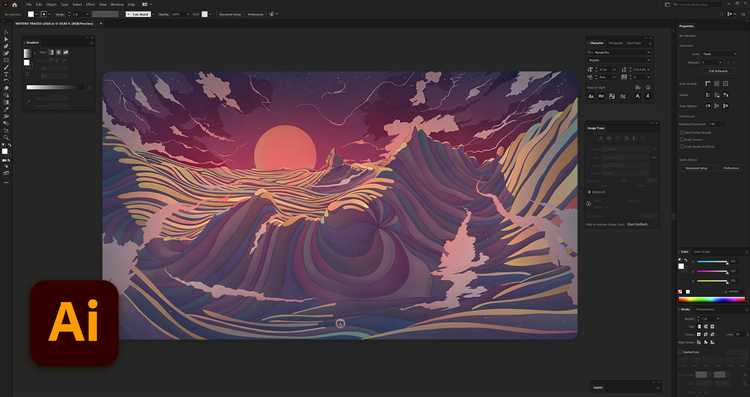Image resolution: width=750 pixels, height=397 pixels.
Task: Select the Direct Selection tool
Action: (x=6, y=40)
